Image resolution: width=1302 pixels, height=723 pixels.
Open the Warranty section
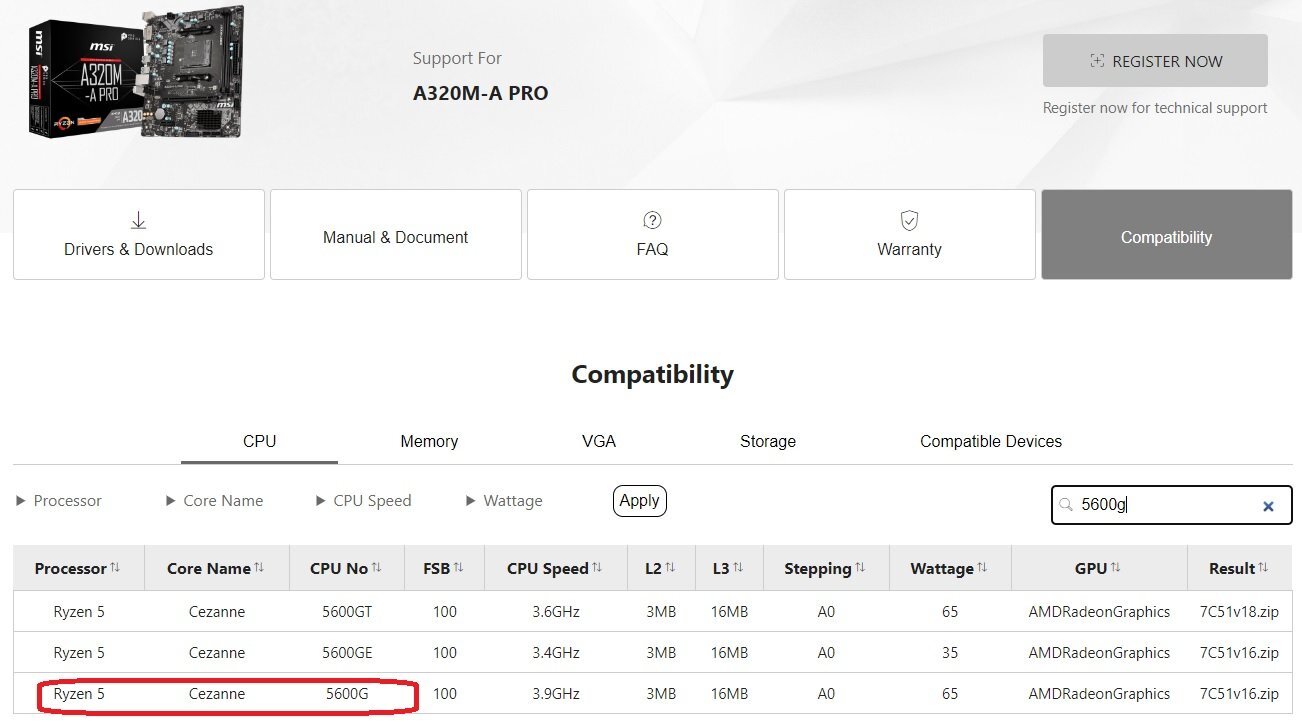[x=910, y=235]
